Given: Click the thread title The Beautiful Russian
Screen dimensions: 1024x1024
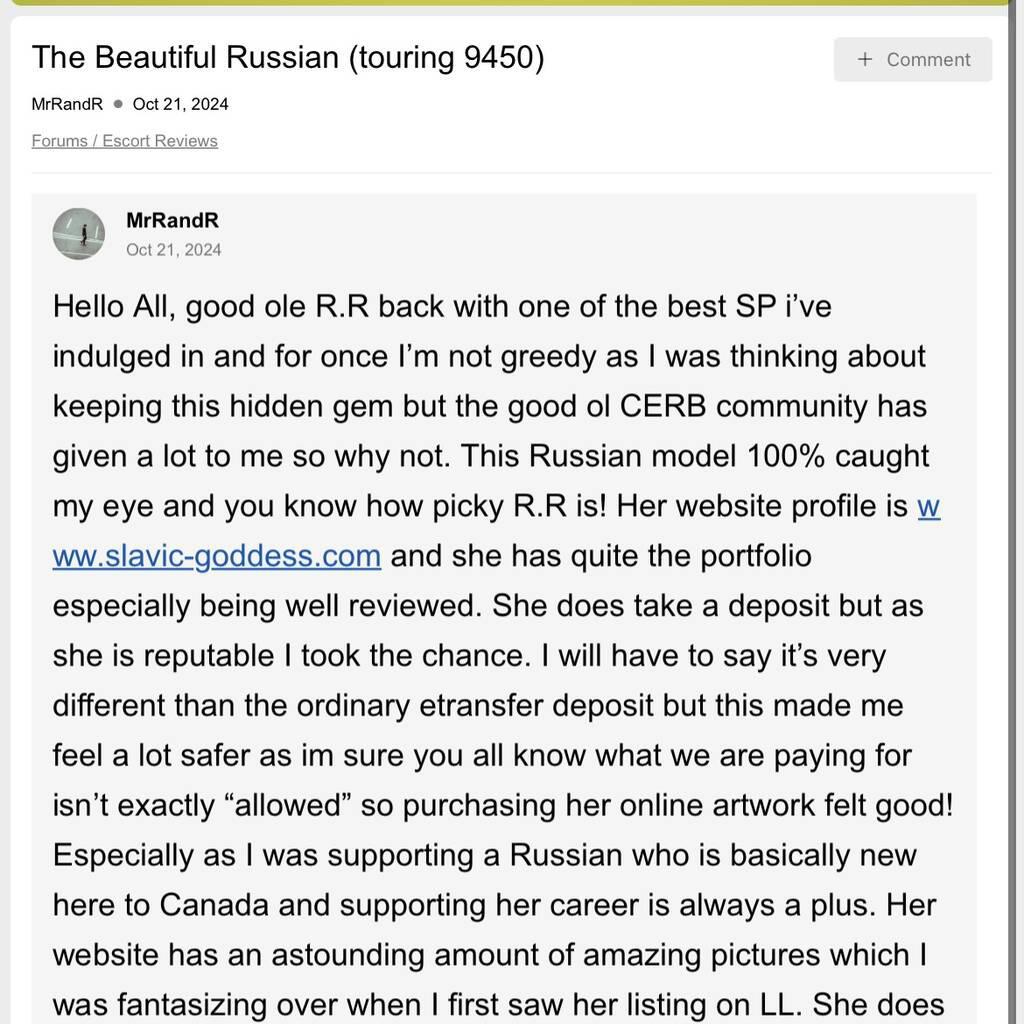Looking at the screenshot, I should pyautogui.click(x=288, y=58).
